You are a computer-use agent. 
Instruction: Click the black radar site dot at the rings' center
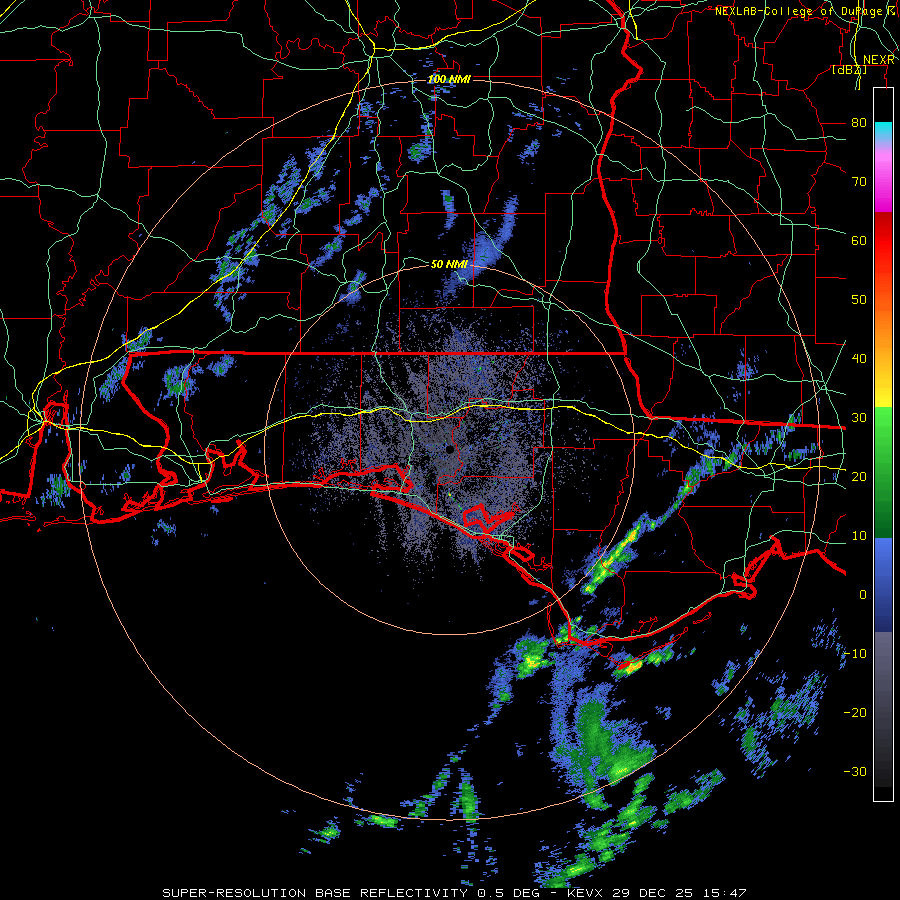(450, 449)
